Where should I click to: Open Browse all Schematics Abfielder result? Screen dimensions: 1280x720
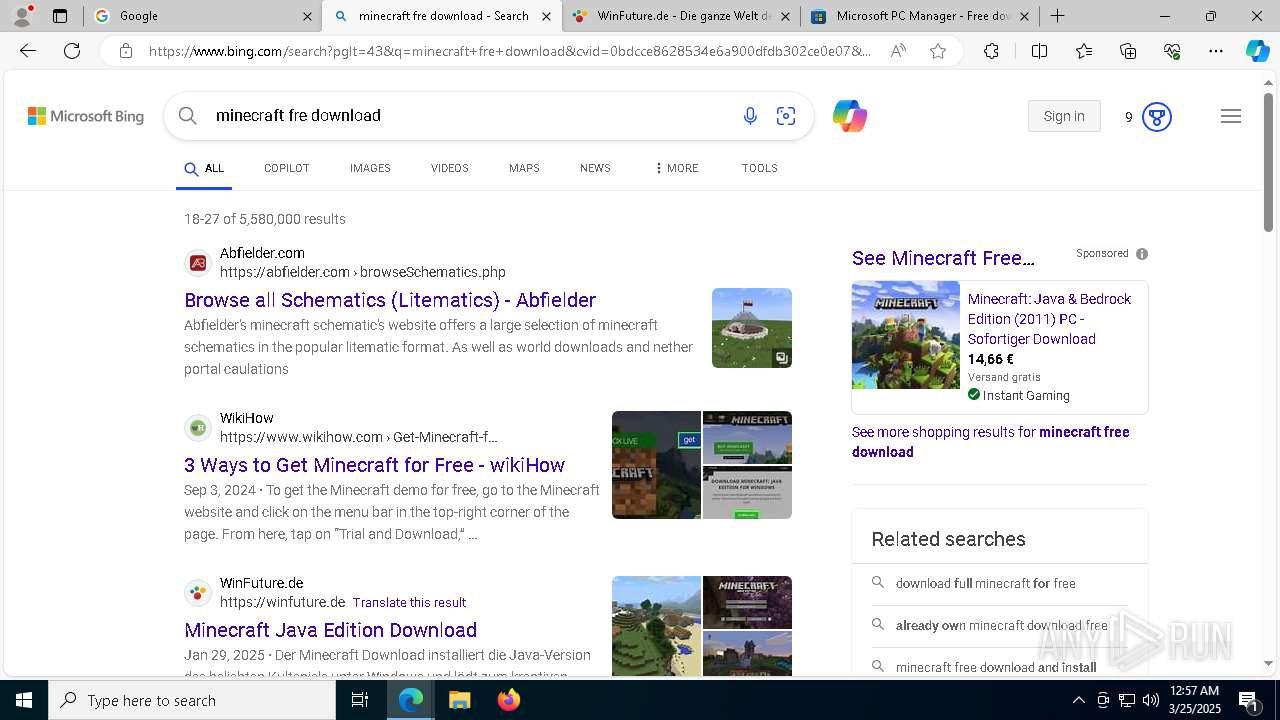click(390, 300)
